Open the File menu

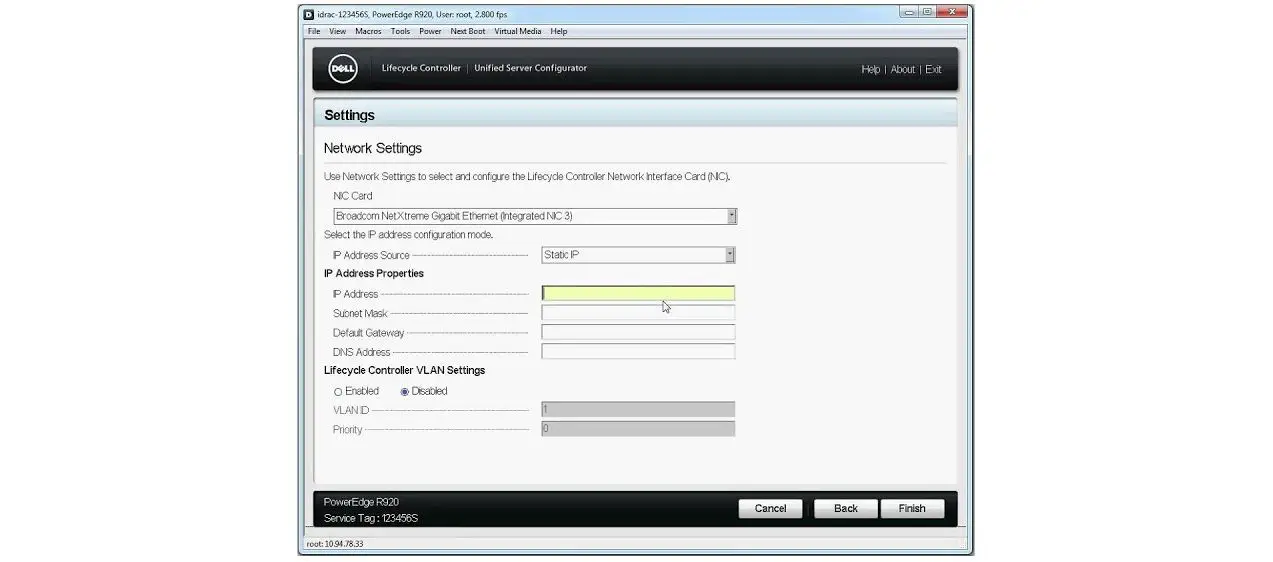pyautogui.click(x=314, y=31)
